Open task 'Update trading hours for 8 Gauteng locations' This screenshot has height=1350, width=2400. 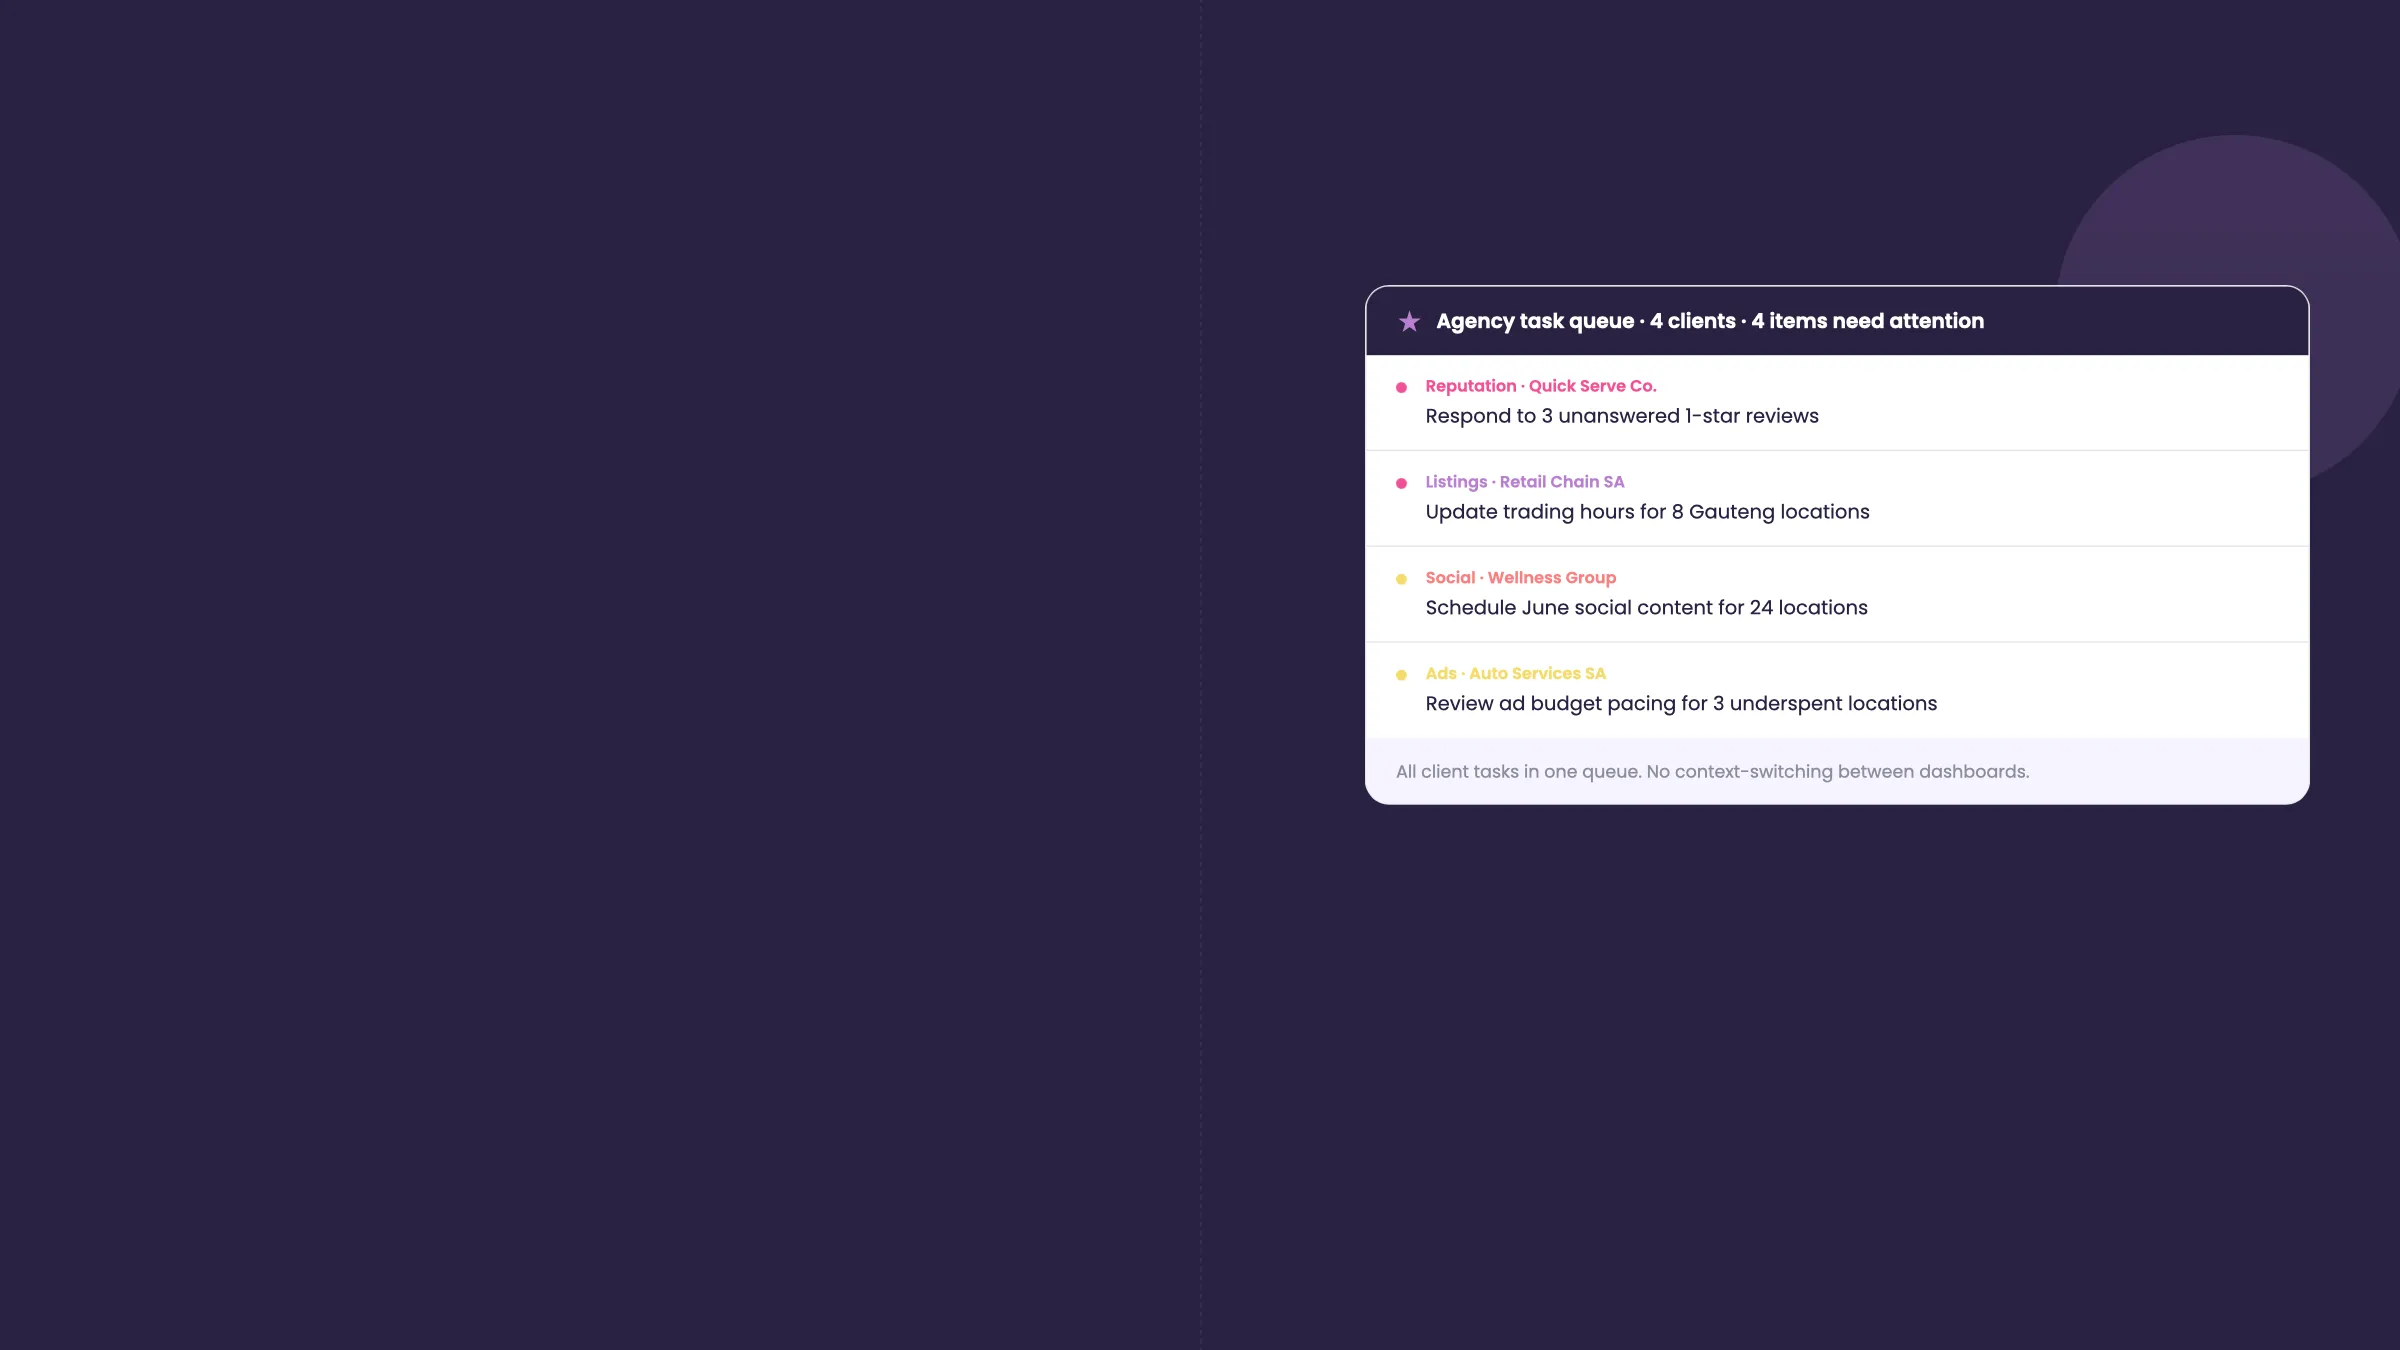(x=1647, y=512)
